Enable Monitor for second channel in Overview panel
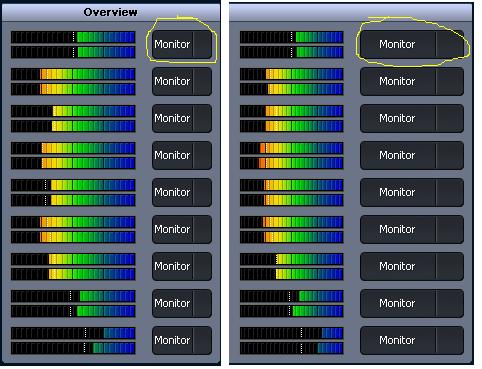This screenshot has height=369, width=482. pos(182,82)
